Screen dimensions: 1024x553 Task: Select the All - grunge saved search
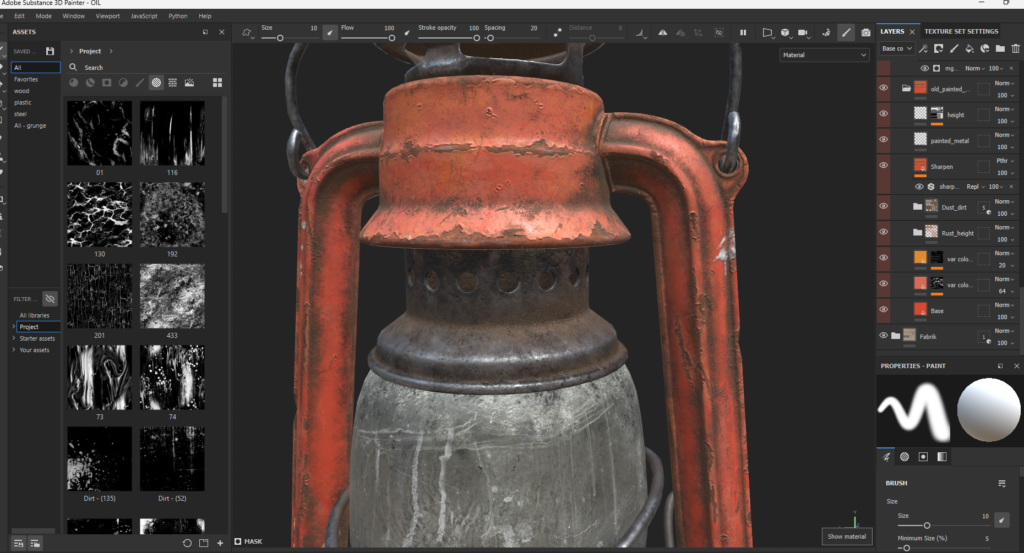30,125
